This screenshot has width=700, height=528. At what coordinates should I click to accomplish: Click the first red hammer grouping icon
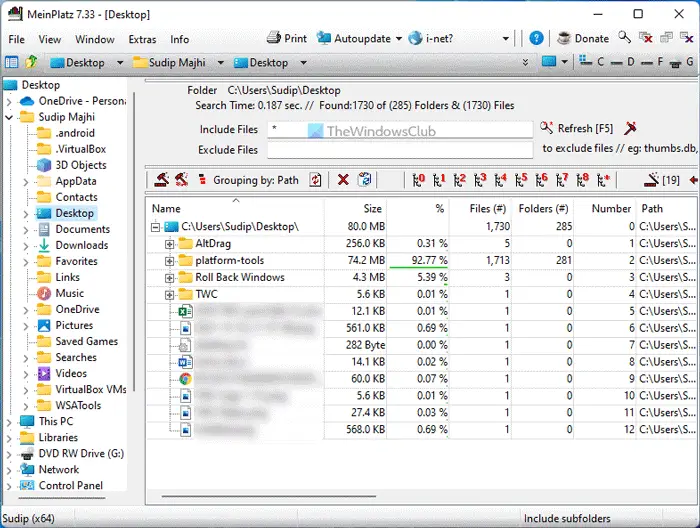pyautogui.click(x=162, y=180)
